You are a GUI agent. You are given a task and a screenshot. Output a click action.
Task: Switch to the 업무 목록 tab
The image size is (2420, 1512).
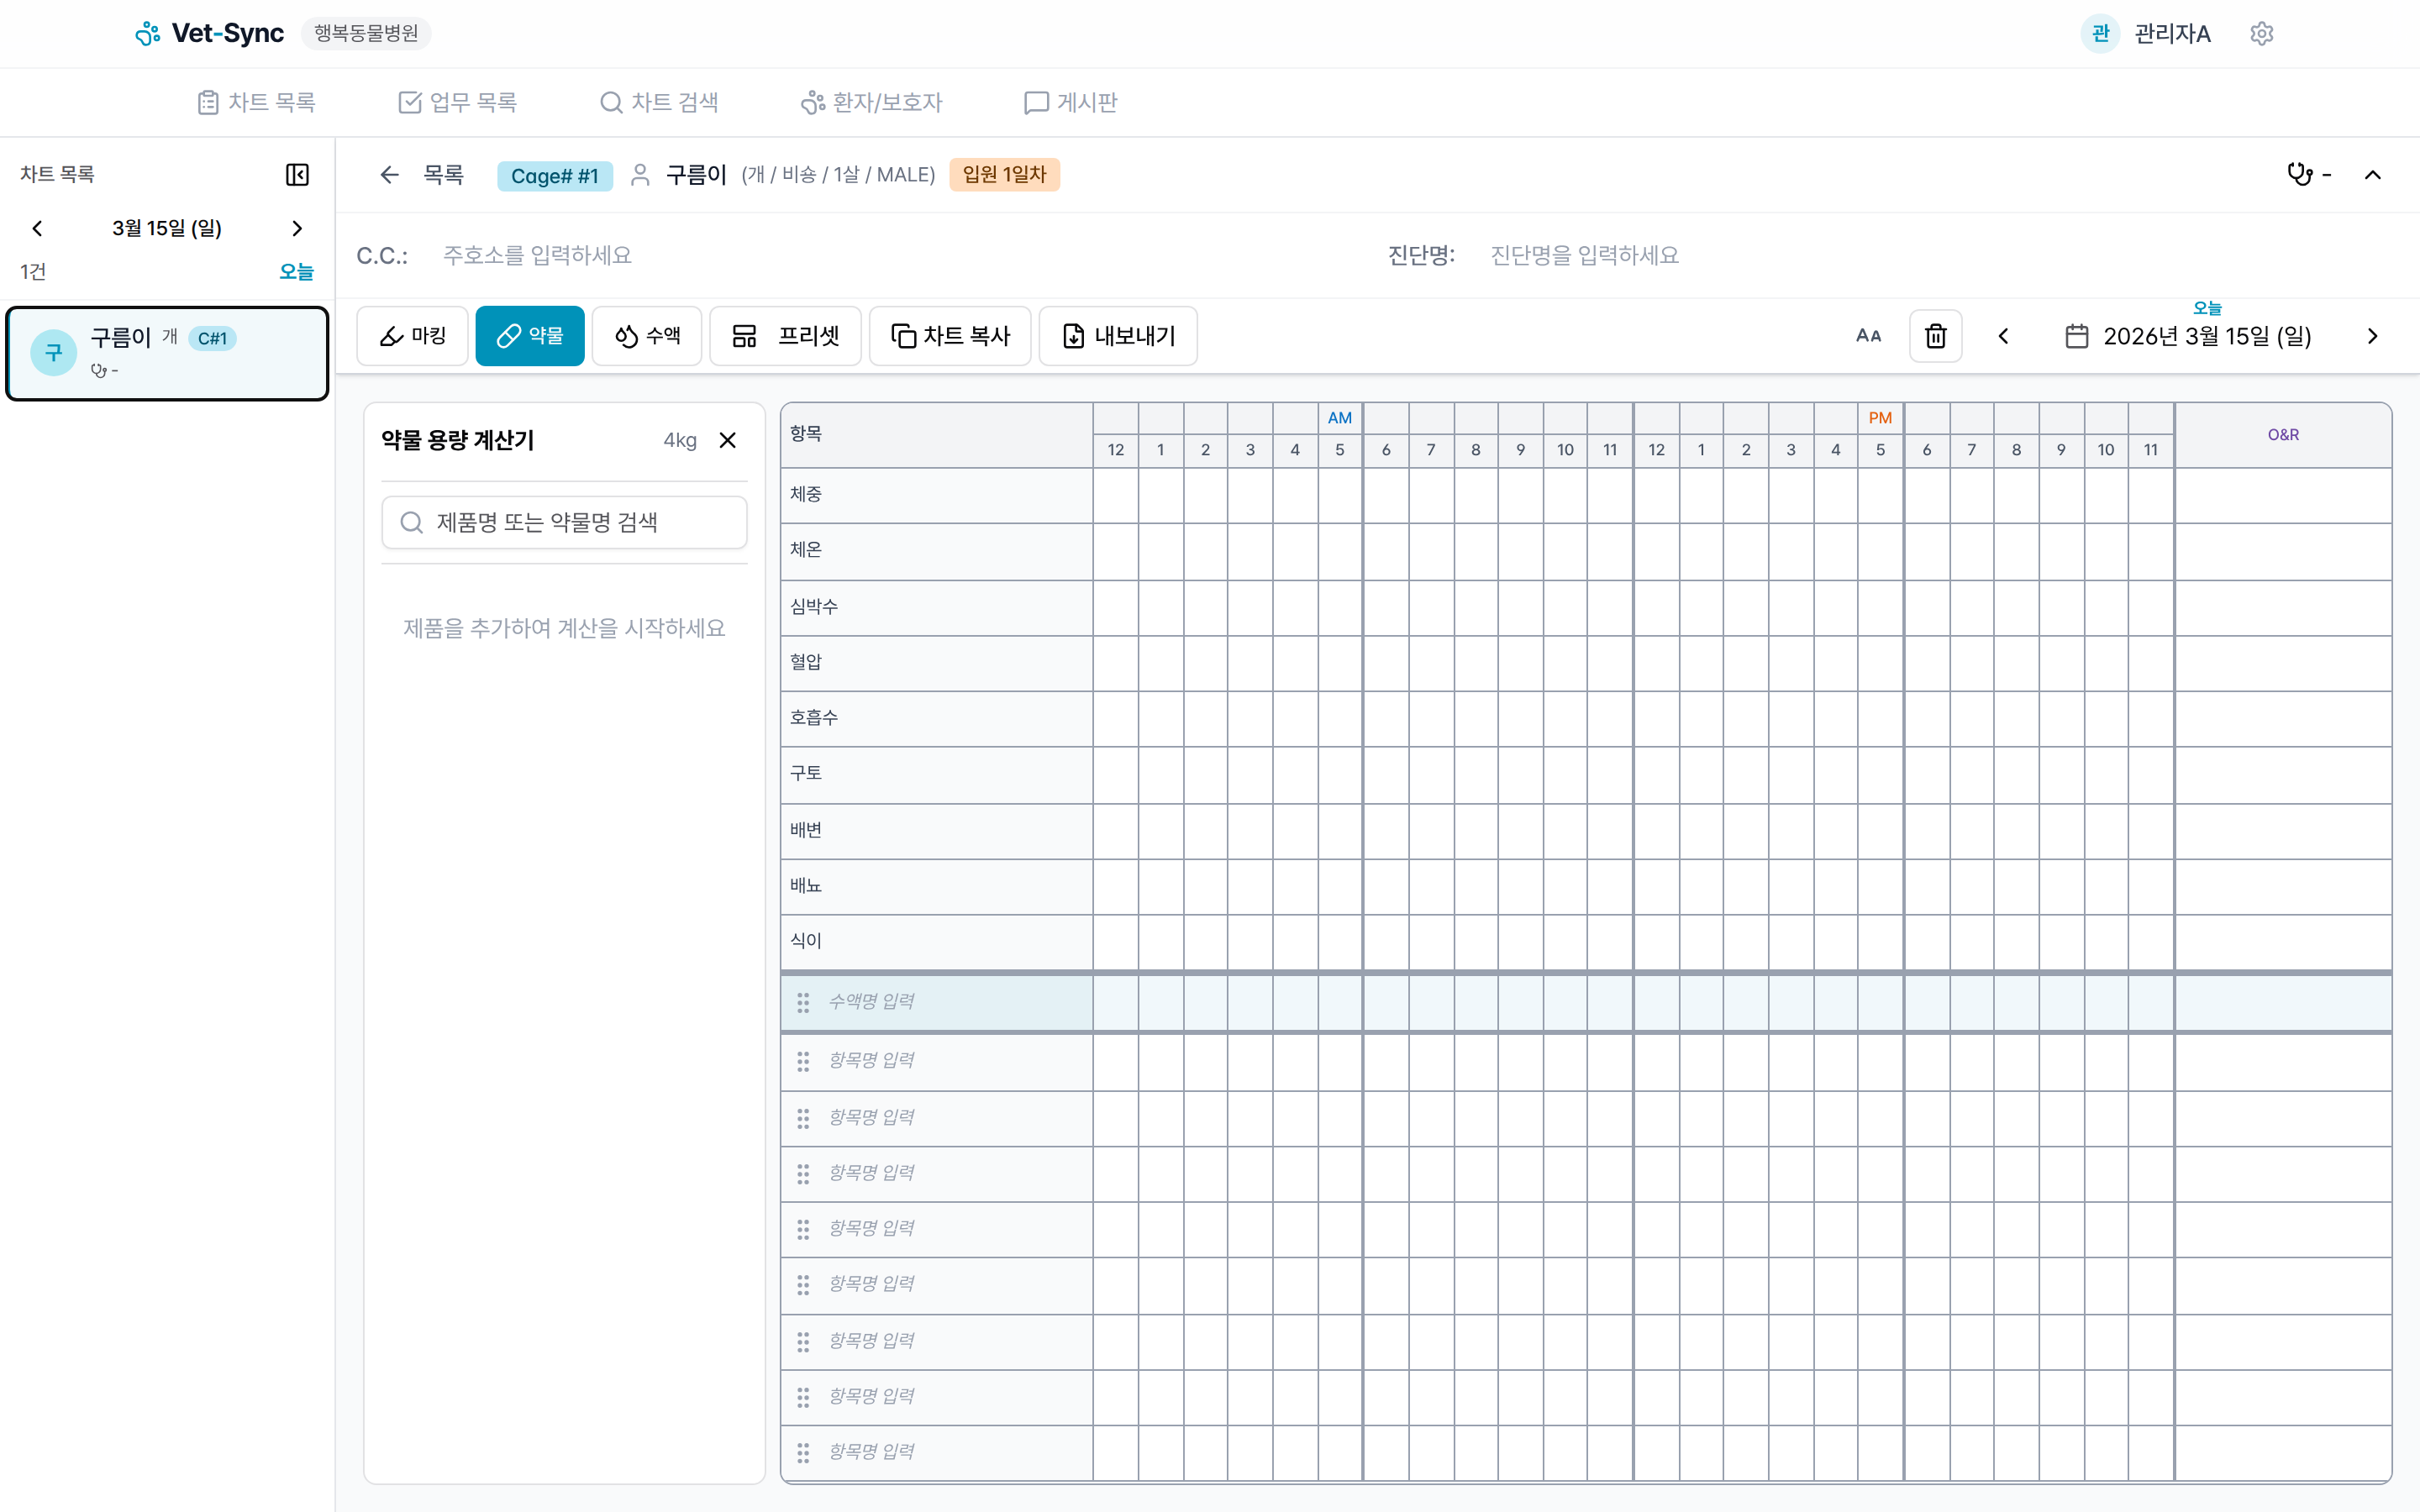point(457,101)
